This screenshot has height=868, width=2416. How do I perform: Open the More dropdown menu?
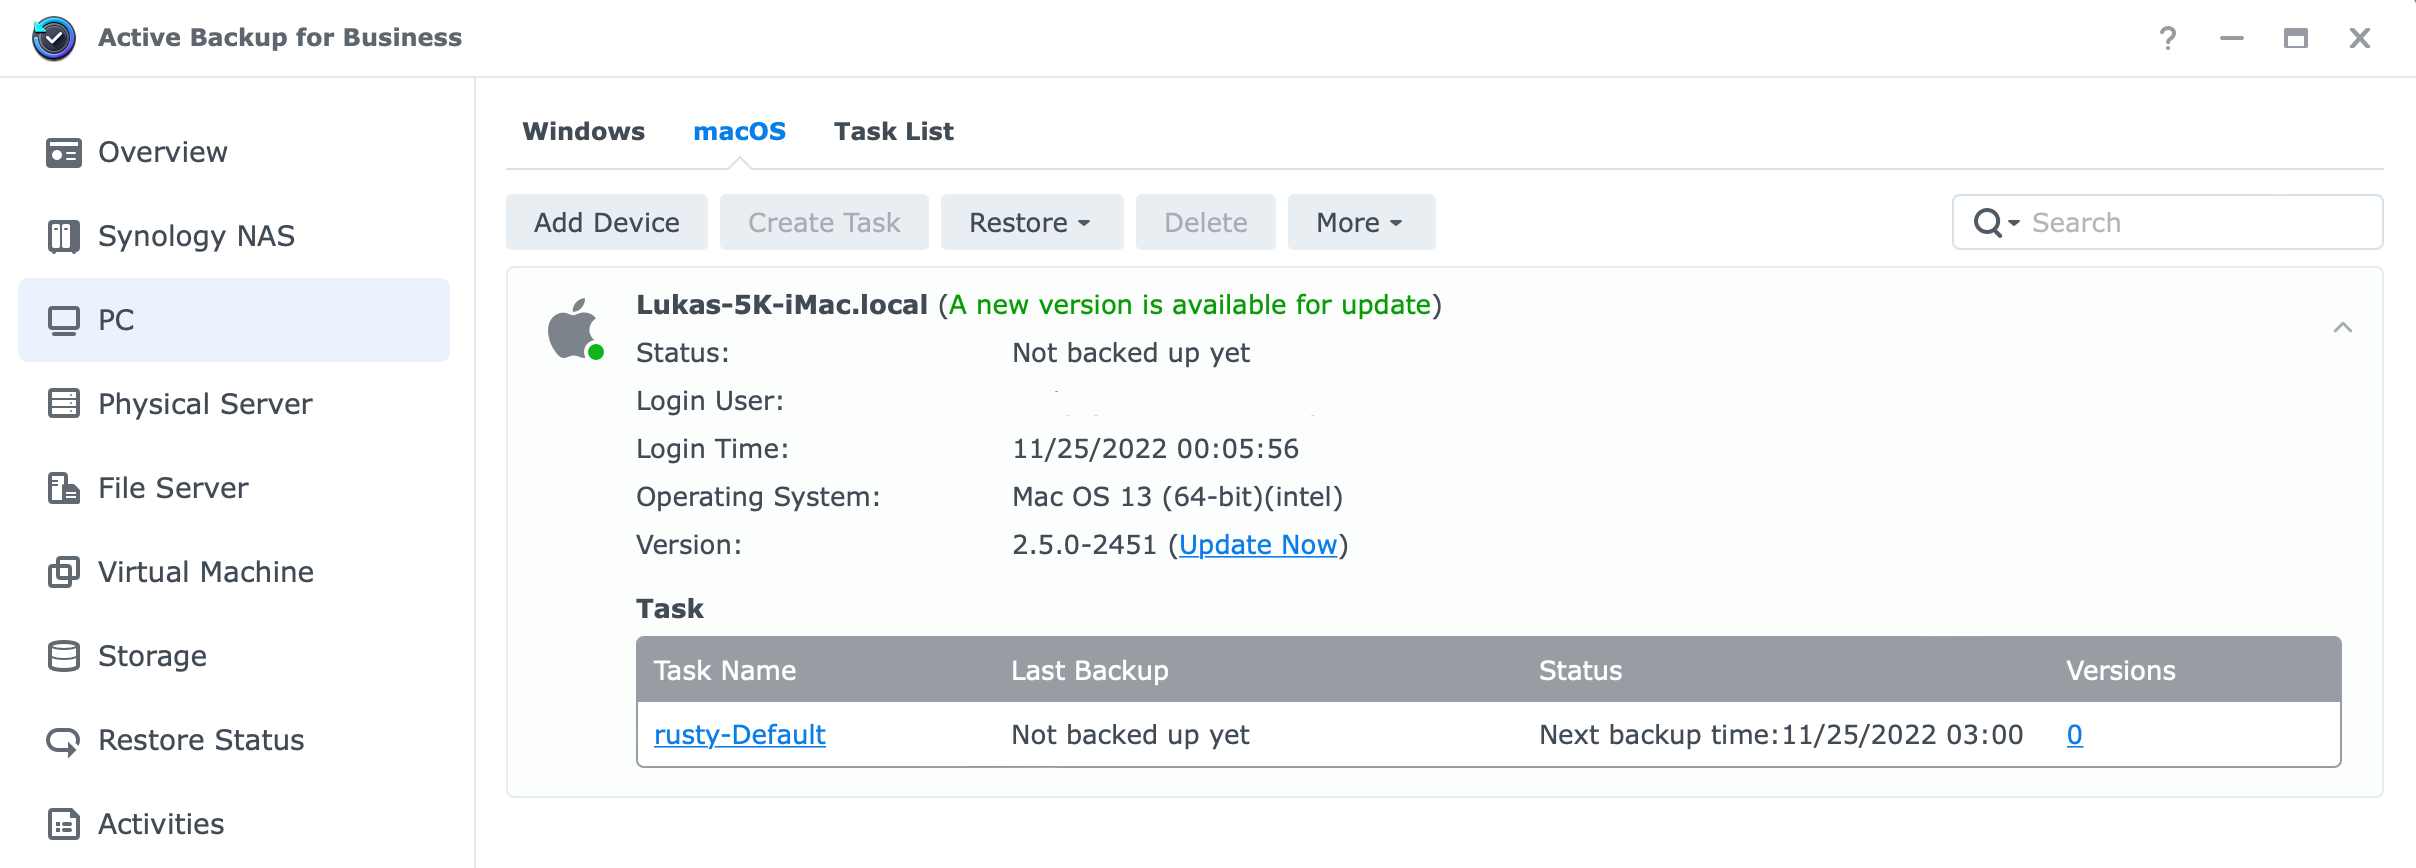(x=1362, y=222)
